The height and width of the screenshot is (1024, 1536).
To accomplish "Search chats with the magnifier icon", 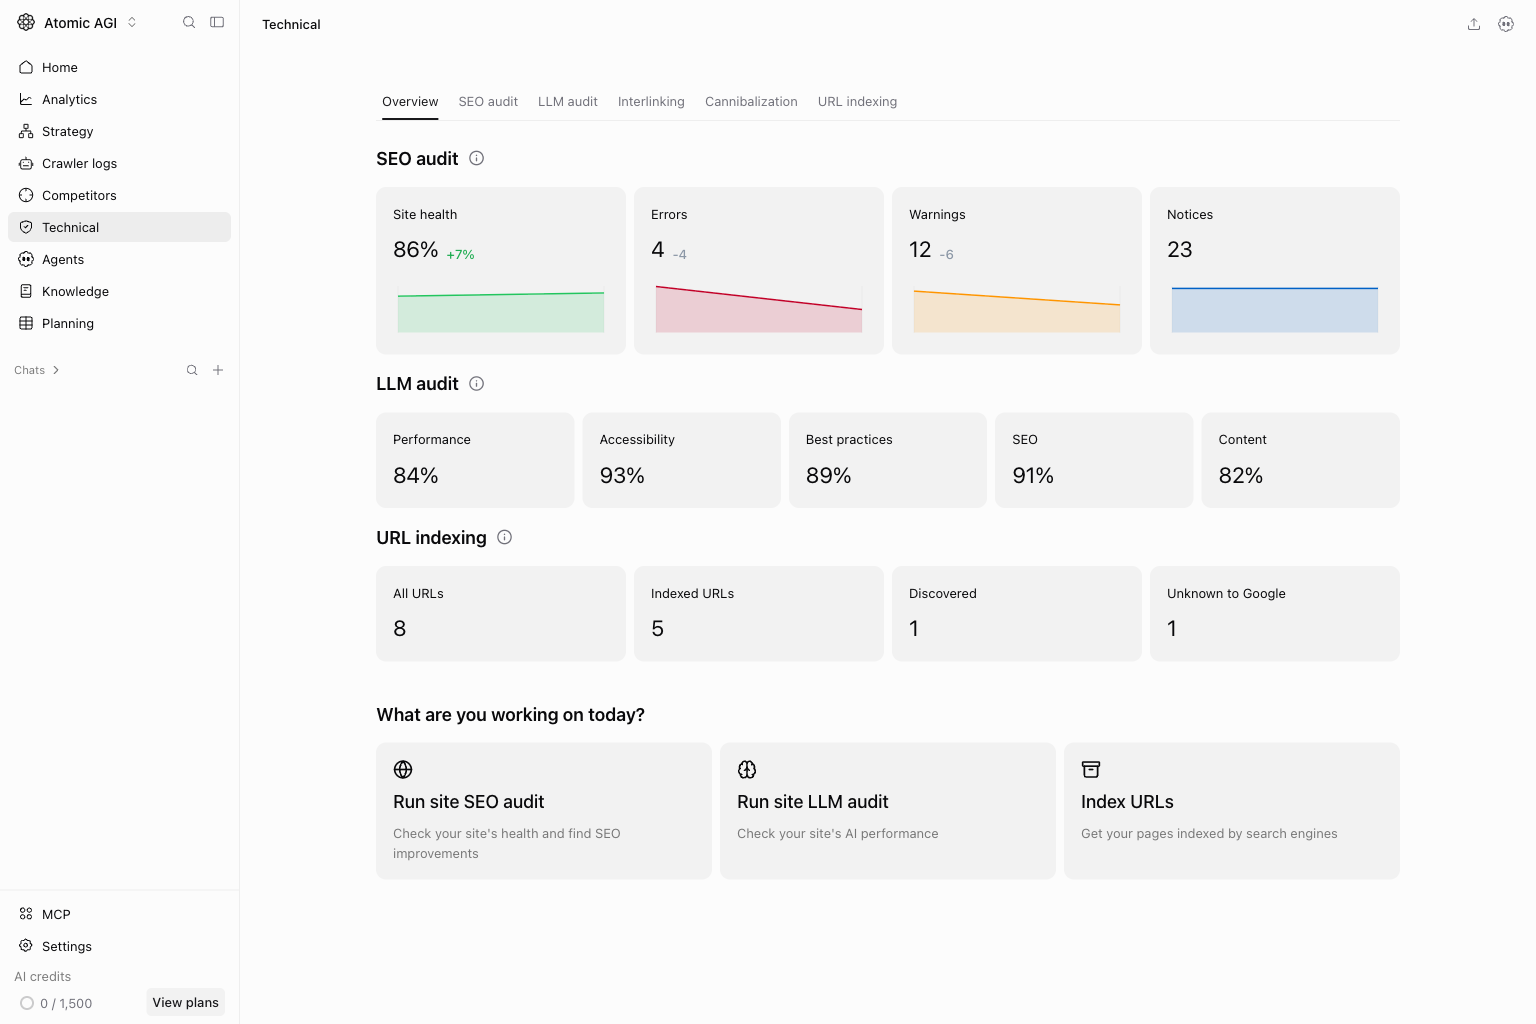I will tap(192, 370).
